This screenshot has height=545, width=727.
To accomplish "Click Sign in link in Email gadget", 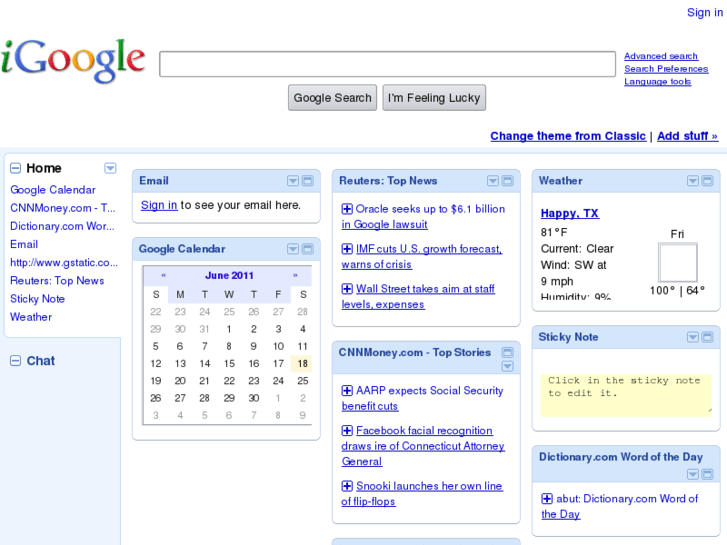I will point(159,205).
